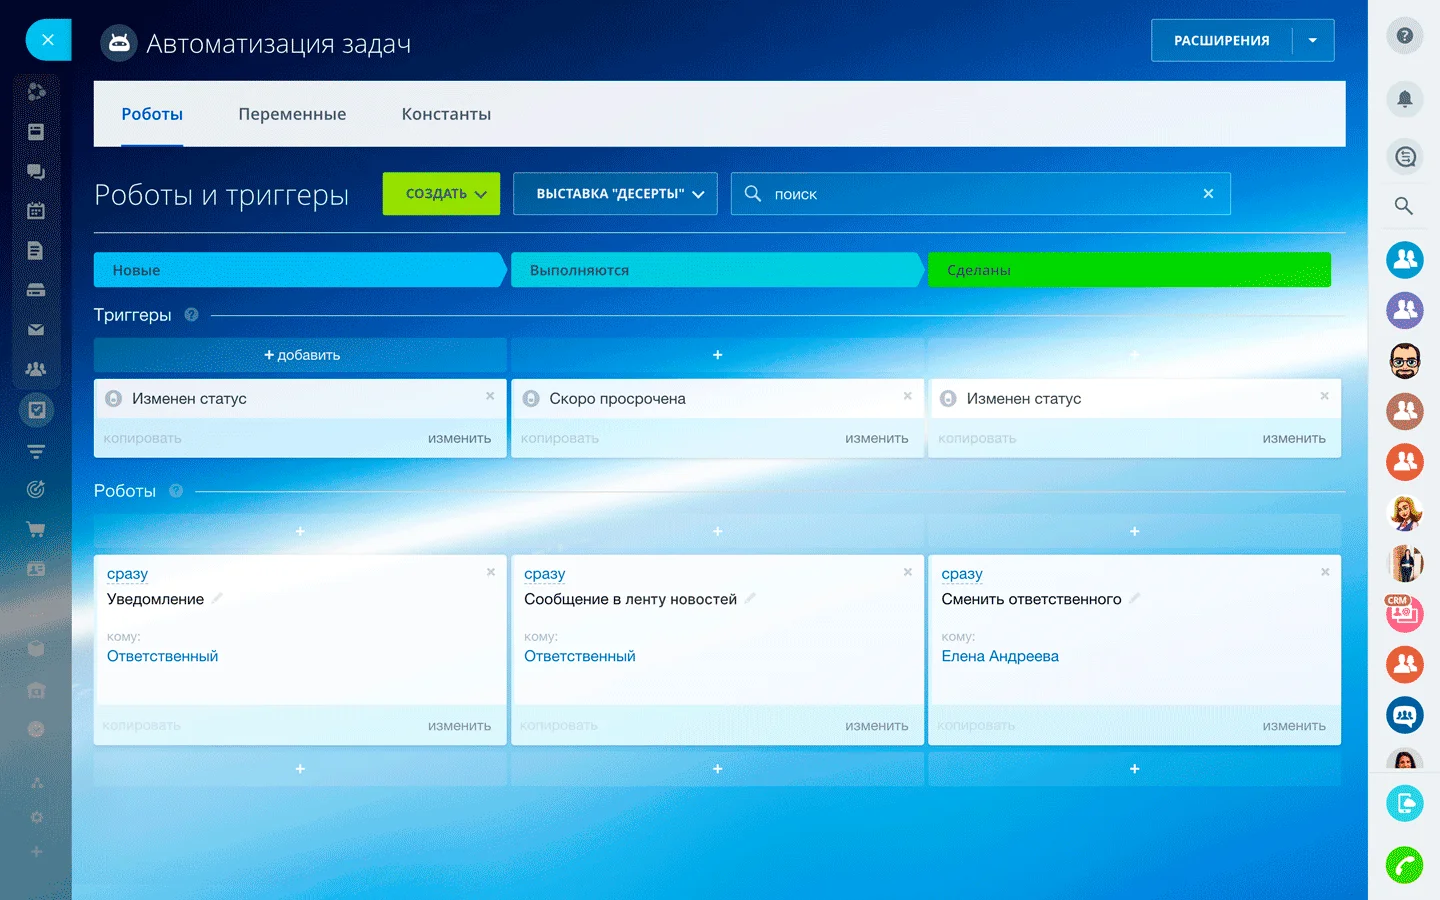The height and width of the screenshot is (900, 1440).
Task: Open the mail envelope icon in left sidebar
Action: pyautogui.click(x=36, y=329)
